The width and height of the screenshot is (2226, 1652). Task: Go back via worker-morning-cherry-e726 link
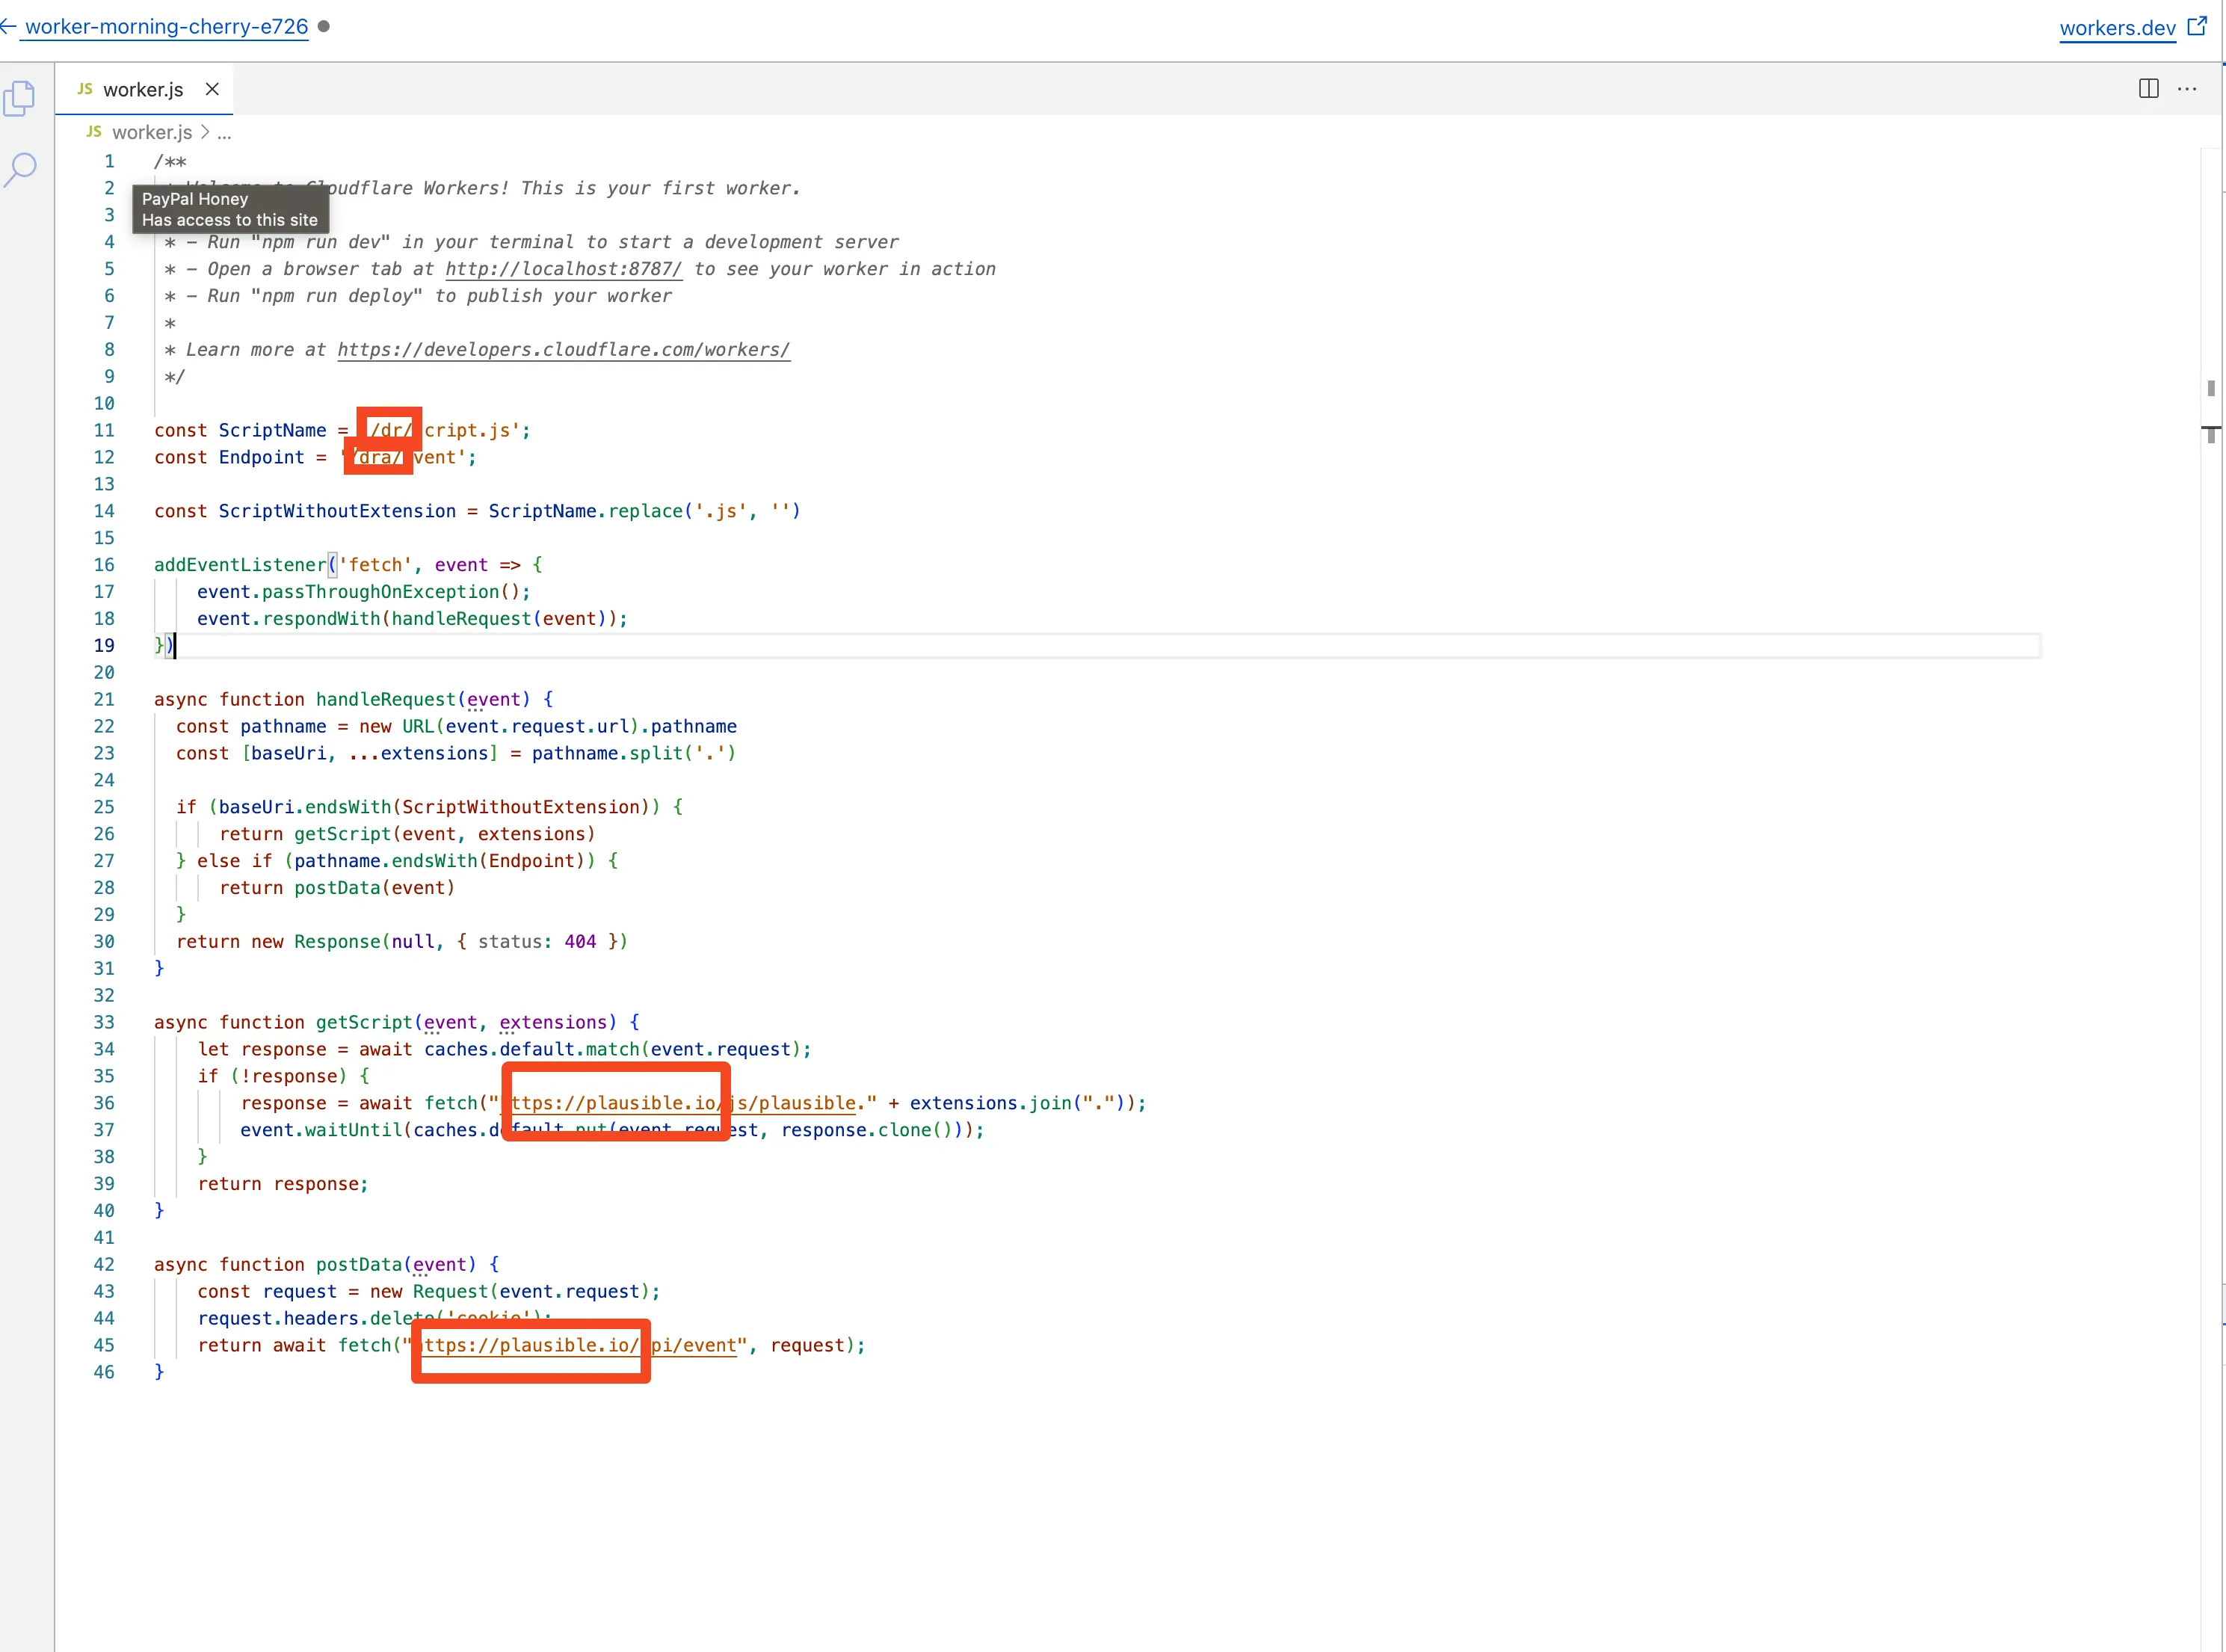point(166,27)
